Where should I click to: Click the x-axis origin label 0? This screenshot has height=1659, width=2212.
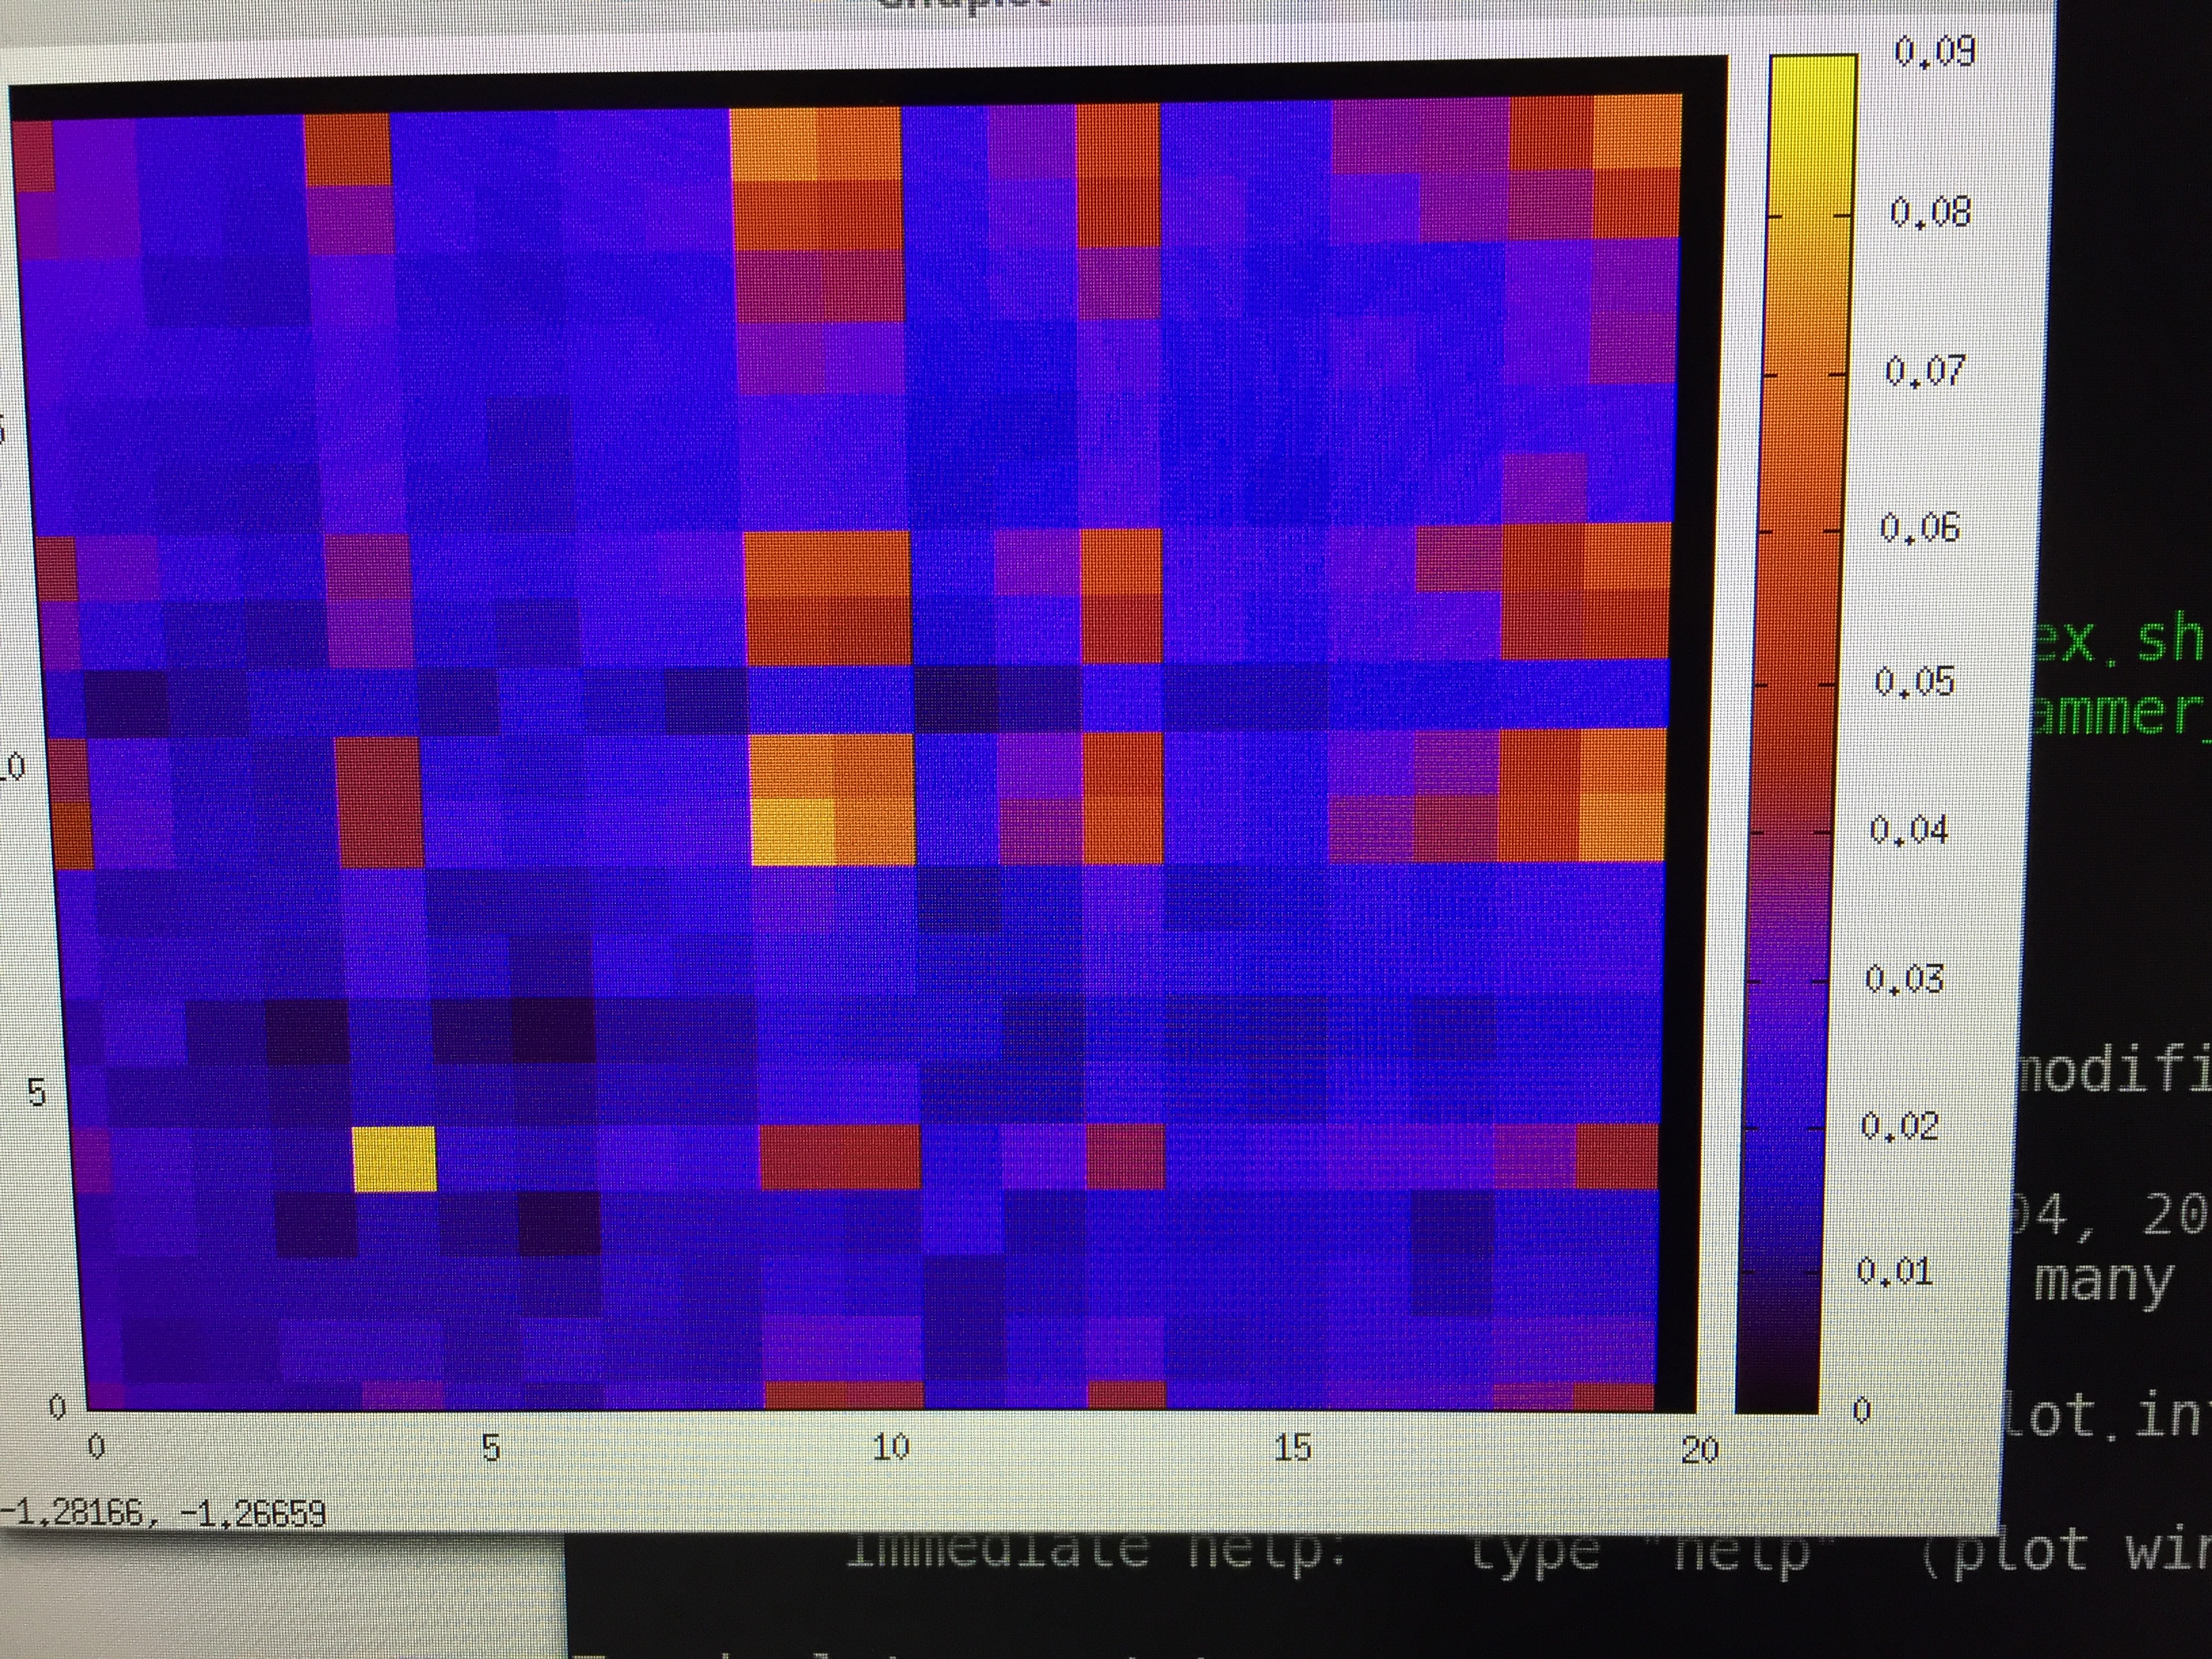[x=97, y=1447]
